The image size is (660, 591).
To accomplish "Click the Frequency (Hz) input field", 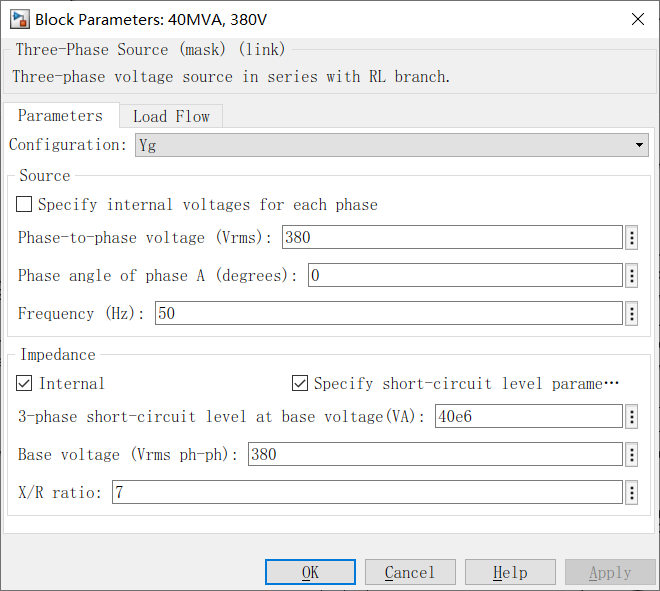I will coord(388,313).
